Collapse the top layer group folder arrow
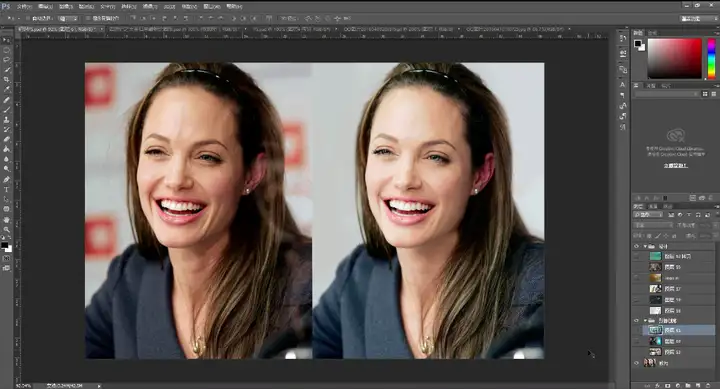The height and width of the screenshot is (389, 720). (x=645, y=246)
